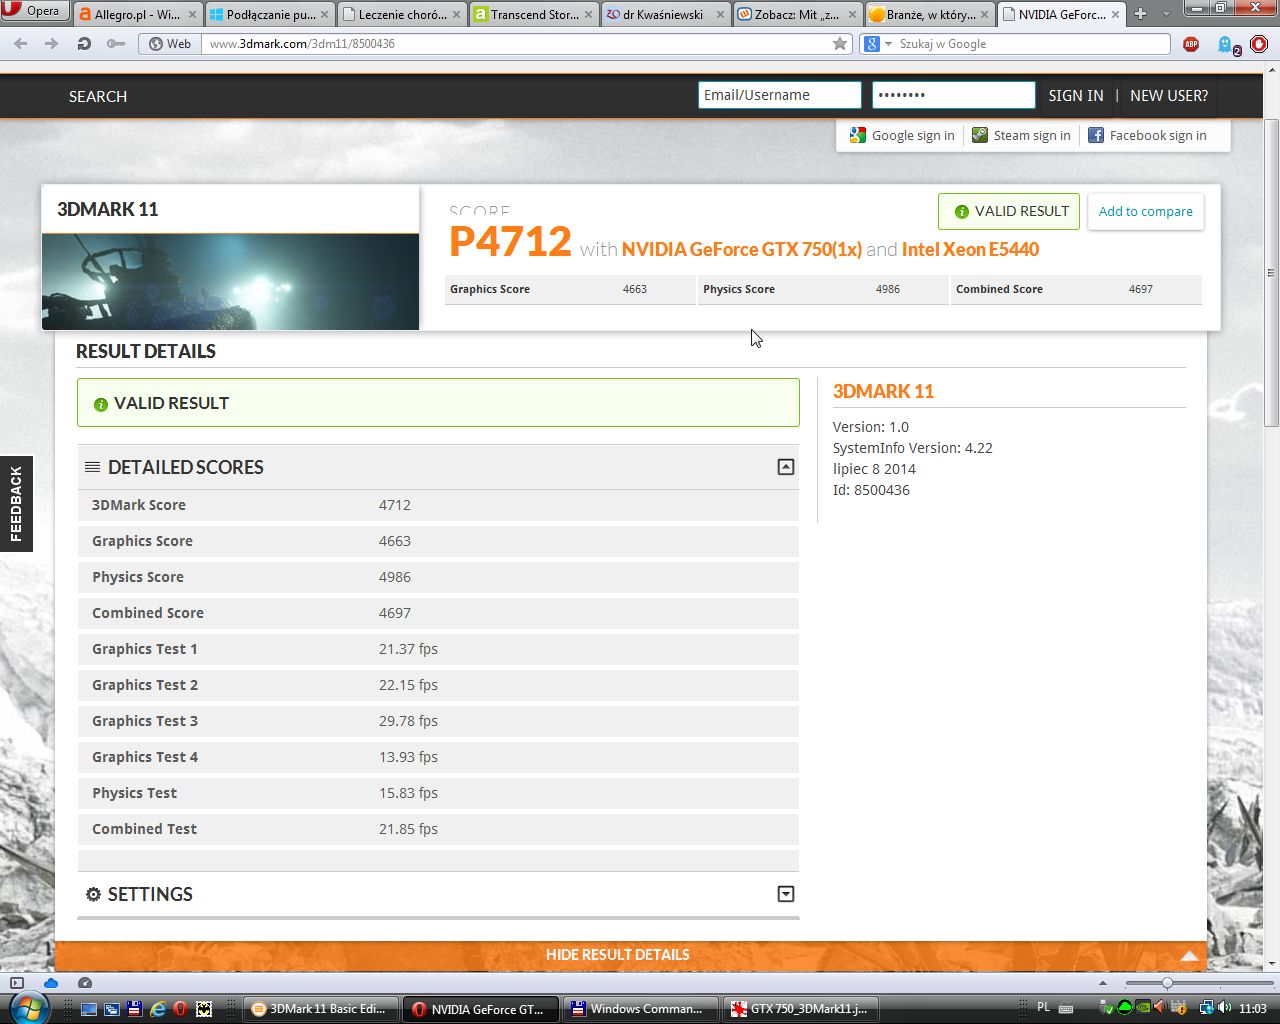Switch to the Podłączanie pu... tab
Image resolution: width=1280 pixels, height=1024 pixels.
point(269,15)
